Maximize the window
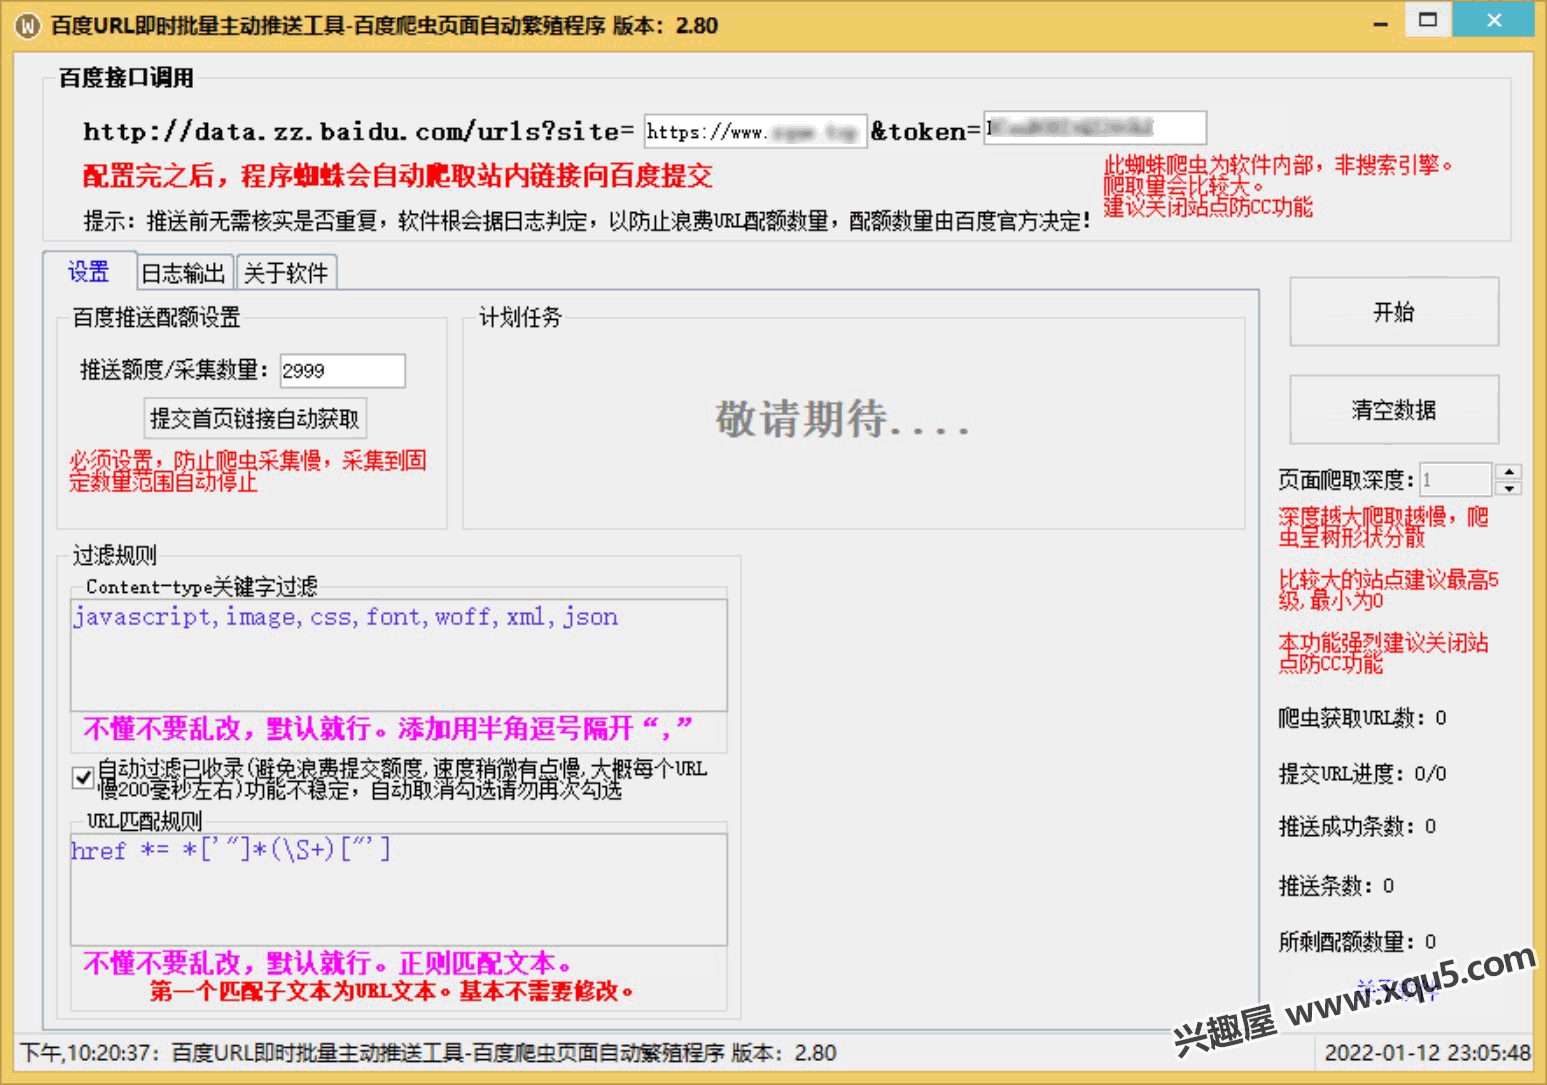The width and height of the screenshot is (1547, 1085). point(1428,20)
